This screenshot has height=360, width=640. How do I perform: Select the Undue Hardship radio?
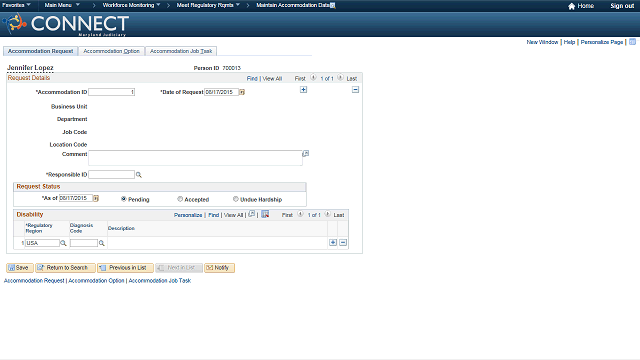tap(236, 199)
